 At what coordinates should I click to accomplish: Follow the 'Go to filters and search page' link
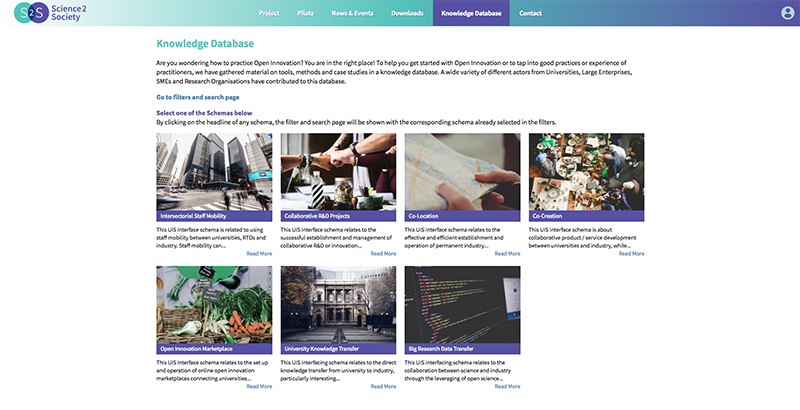coord(197,97)
